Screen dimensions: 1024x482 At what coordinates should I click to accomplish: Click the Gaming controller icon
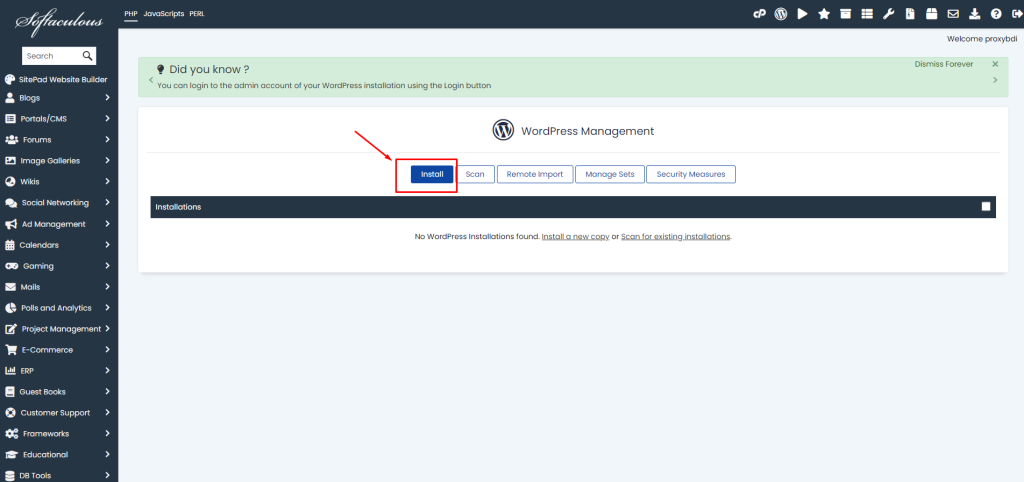coord(11,266)
